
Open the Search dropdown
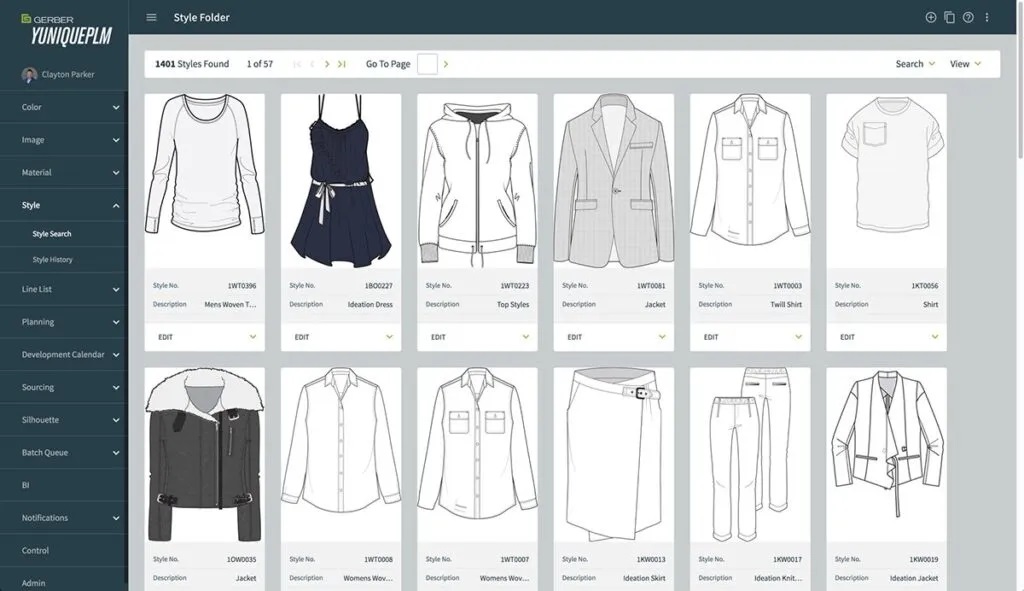tap(915, 64)
